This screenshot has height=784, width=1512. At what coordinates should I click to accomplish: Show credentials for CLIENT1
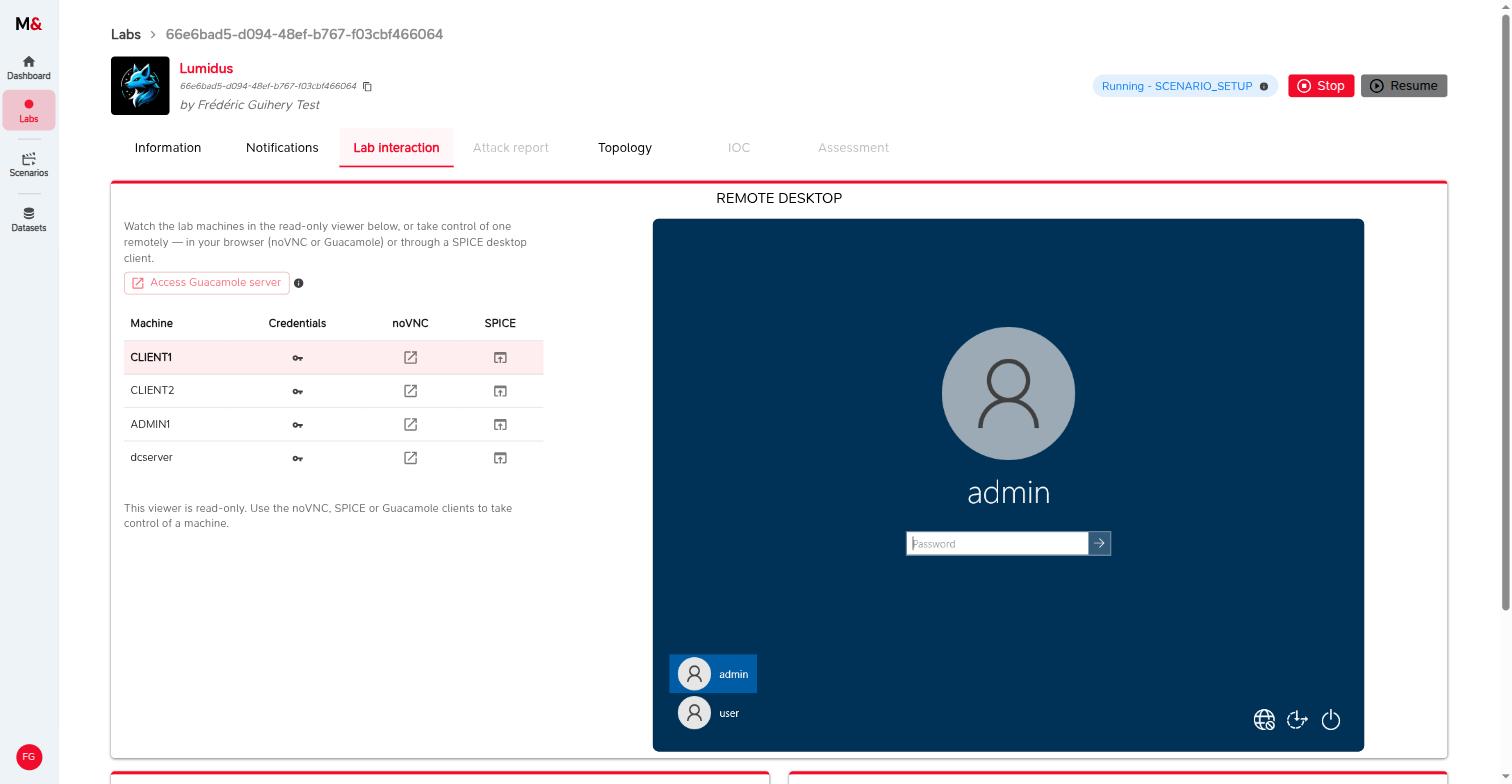pyautogui.click(x=297, y=358)
